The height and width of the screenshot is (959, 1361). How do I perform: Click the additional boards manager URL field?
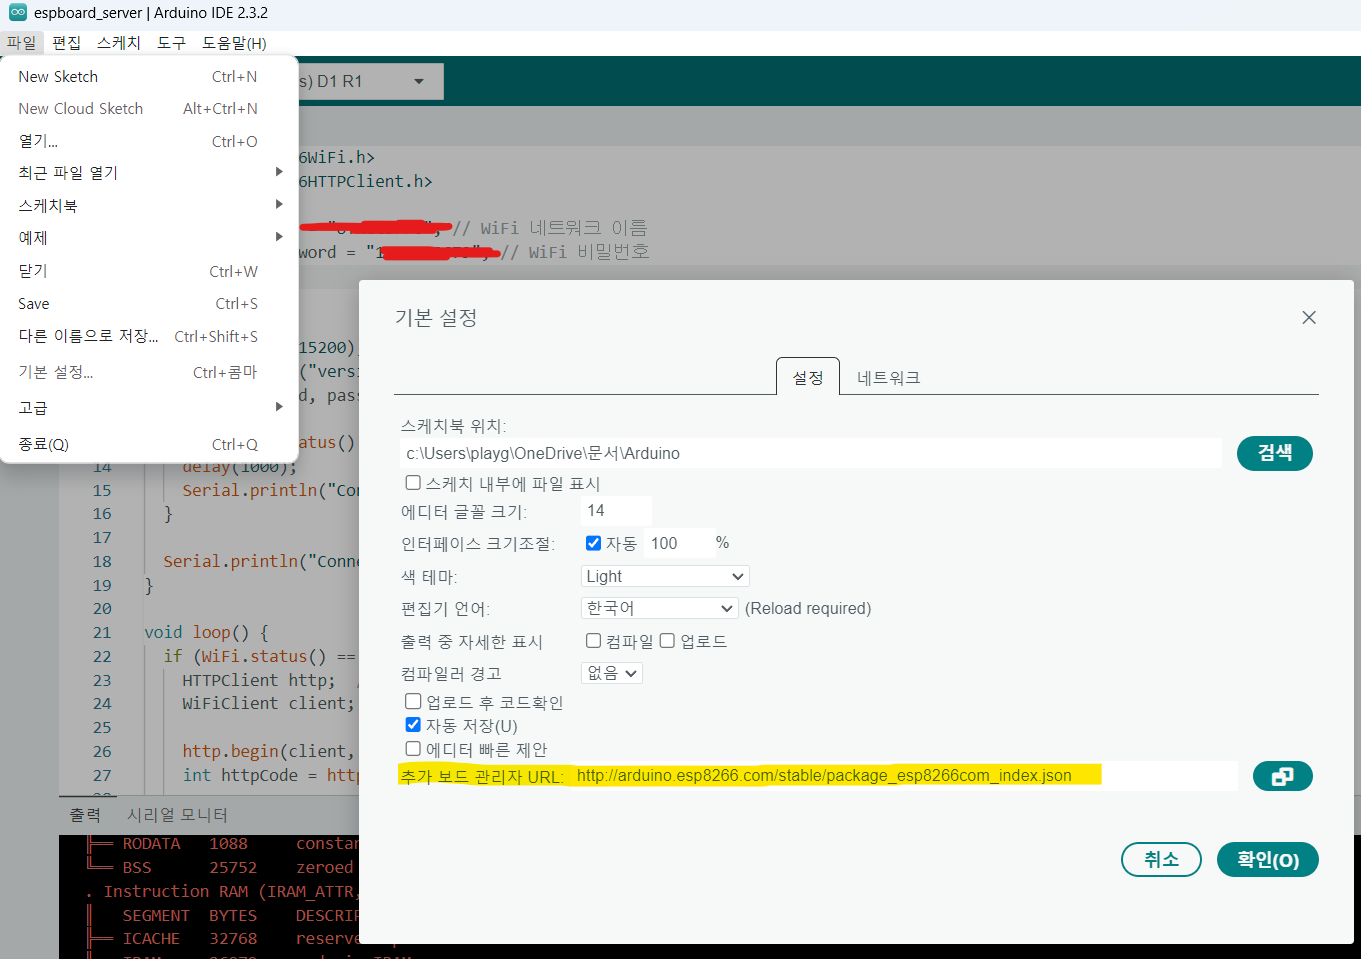pyautogui.click(x=904, y=776)
